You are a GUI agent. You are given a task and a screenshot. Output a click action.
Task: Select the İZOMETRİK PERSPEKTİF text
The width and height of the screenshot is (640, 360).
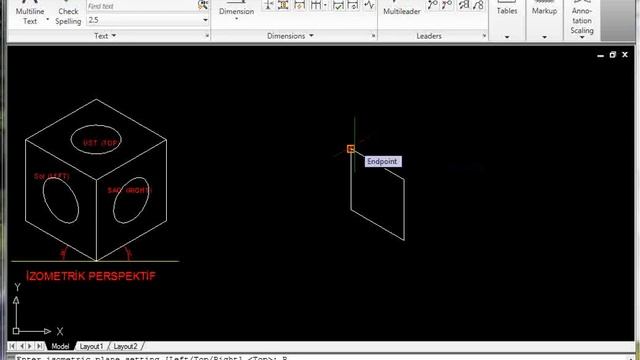(x=91, y=276)
